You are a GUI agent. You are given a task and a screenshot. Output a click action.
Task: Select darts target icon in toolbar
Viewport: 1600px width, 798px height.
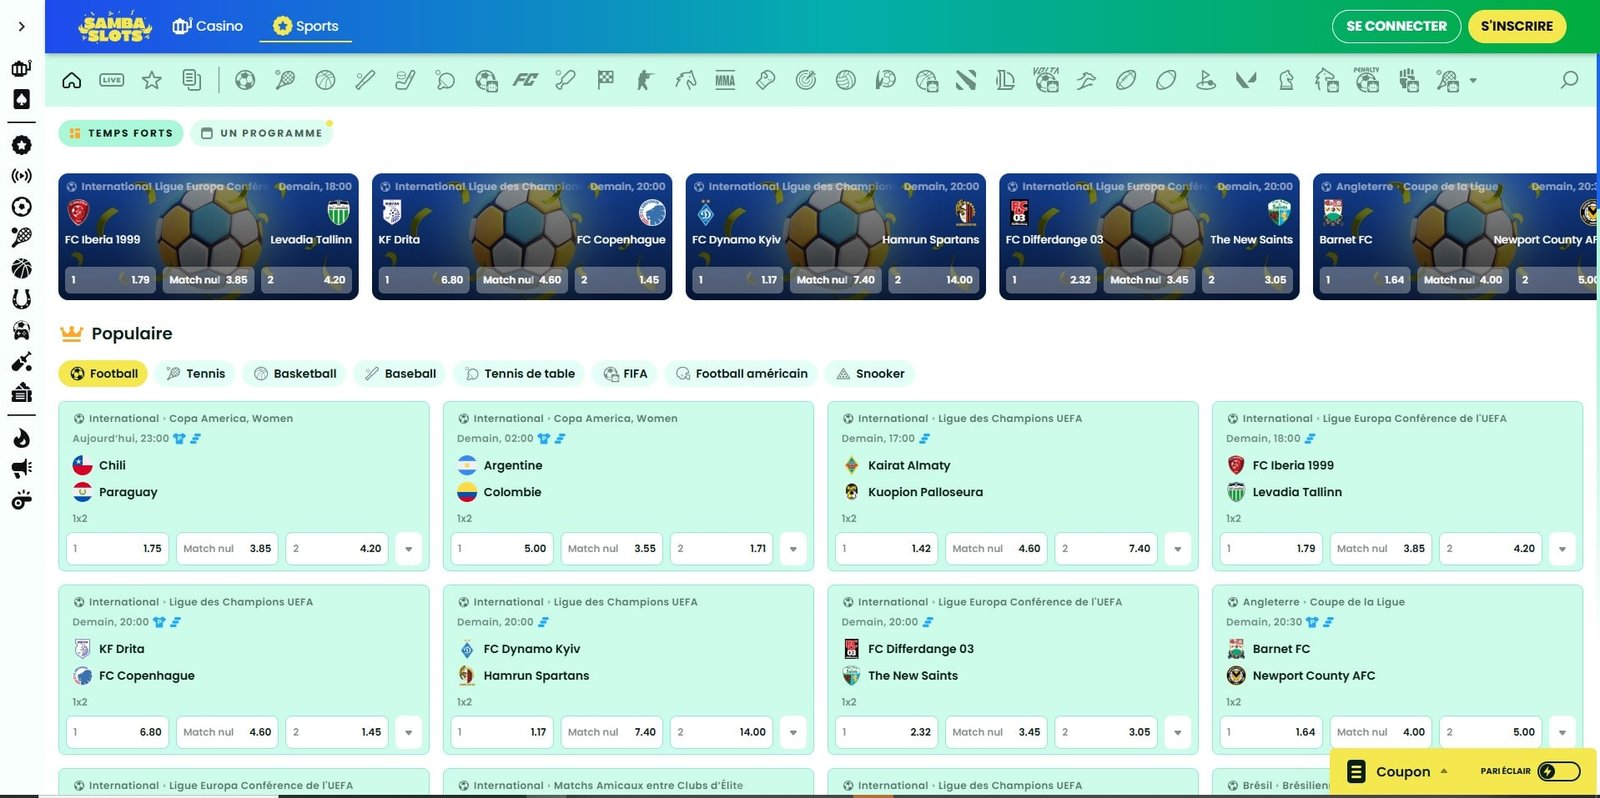805,80
